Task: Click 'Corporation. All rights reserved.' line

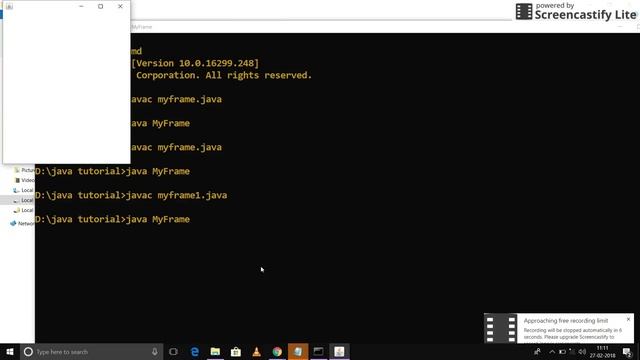Action: pyautogui.click(x=224, y=75)
